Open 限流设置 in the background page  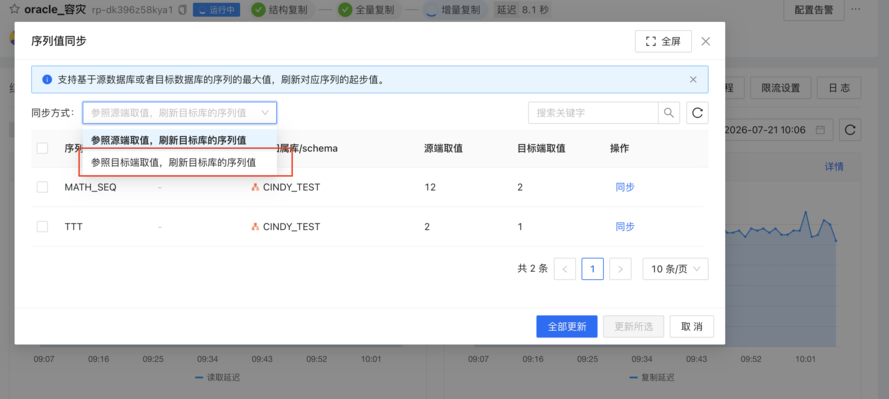[x=780, y=88]
